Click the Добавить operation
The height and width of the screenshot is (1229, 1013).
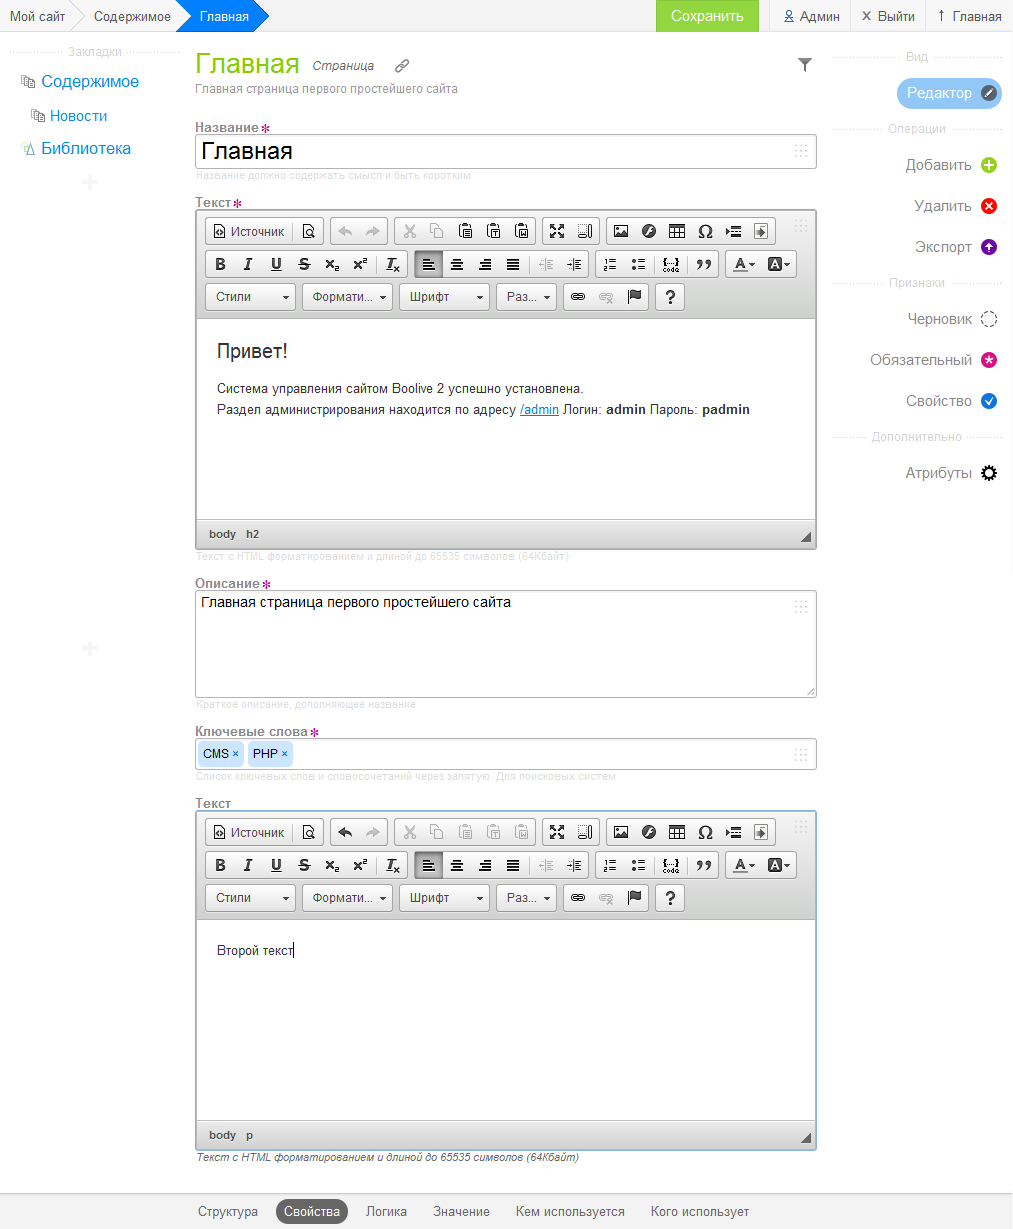[x=951, y=165]
